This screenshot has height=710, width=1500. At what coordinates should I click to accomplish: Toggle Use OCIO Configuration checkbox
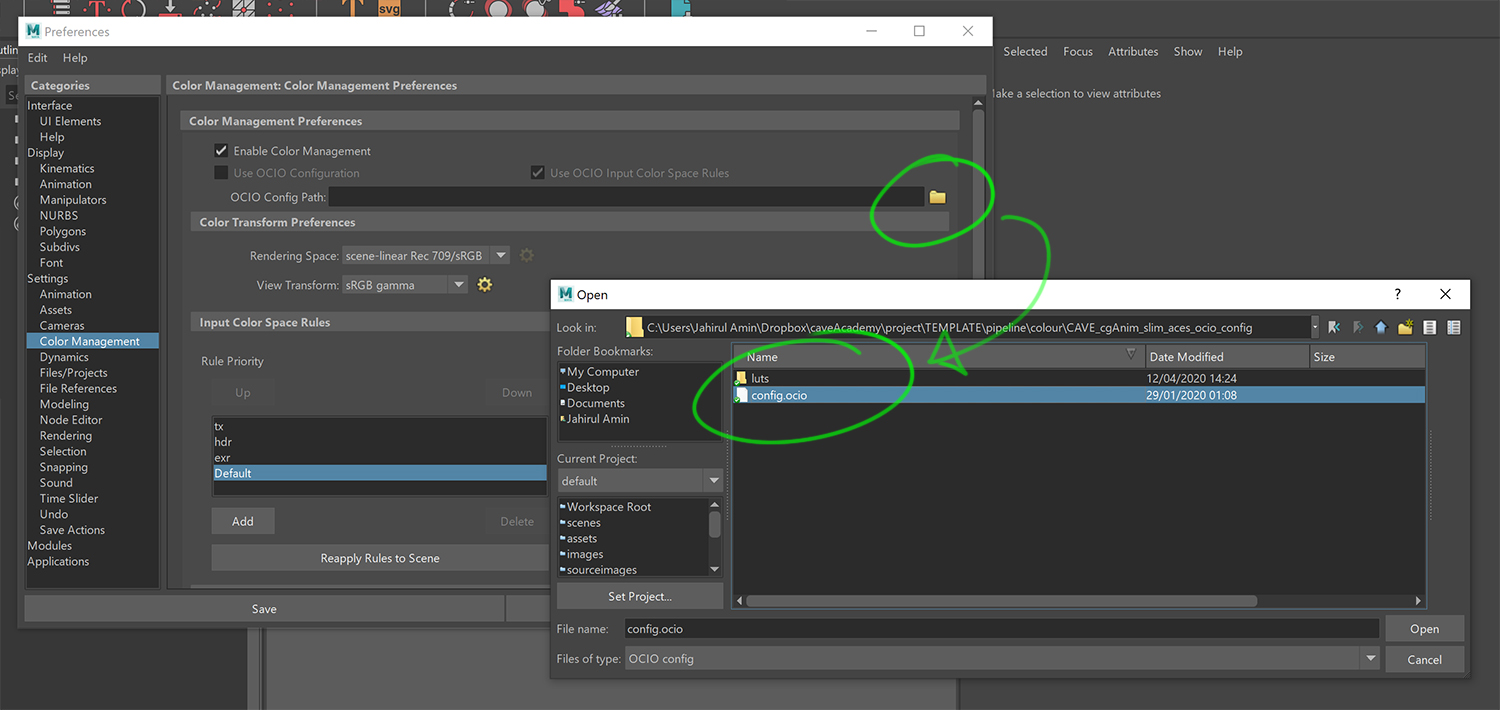click(221, 173)
